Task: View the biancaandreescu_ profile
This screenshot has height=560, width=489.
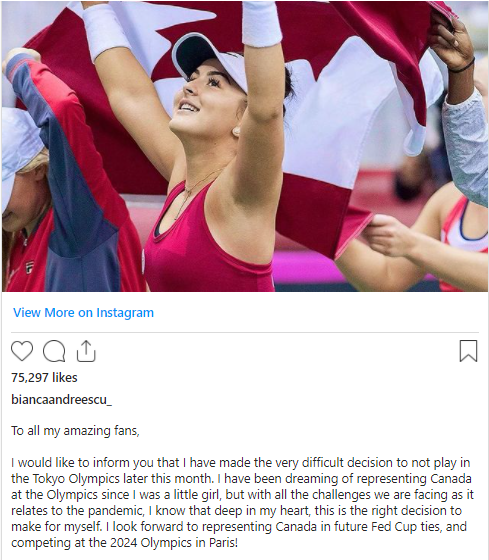Action: point(61,399)
